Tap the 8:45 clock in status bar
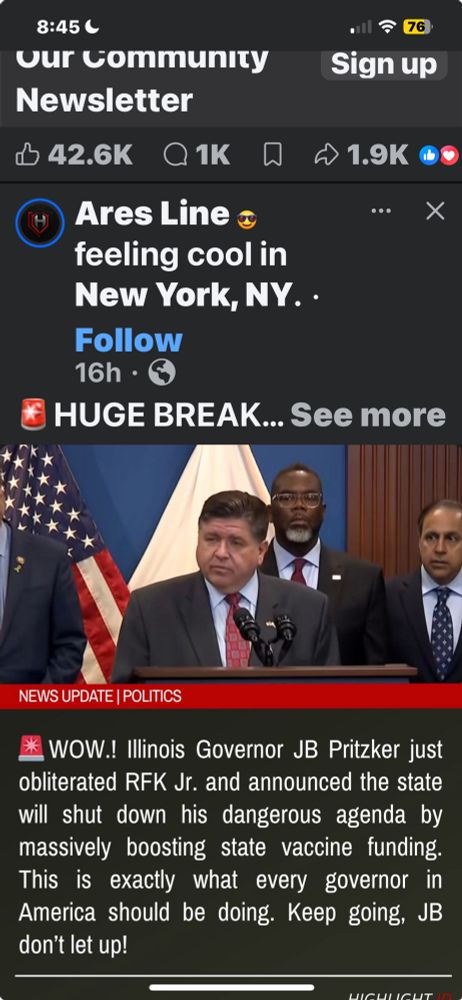The width and height of the screenshot is (462, 1000). point(58,27)
